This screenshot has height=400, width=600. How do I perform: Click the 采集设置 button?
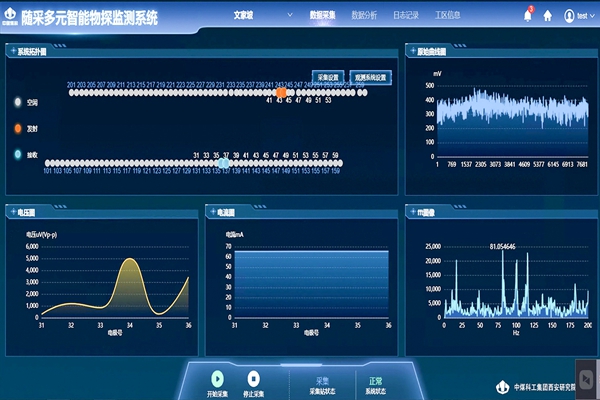point(328,76)
